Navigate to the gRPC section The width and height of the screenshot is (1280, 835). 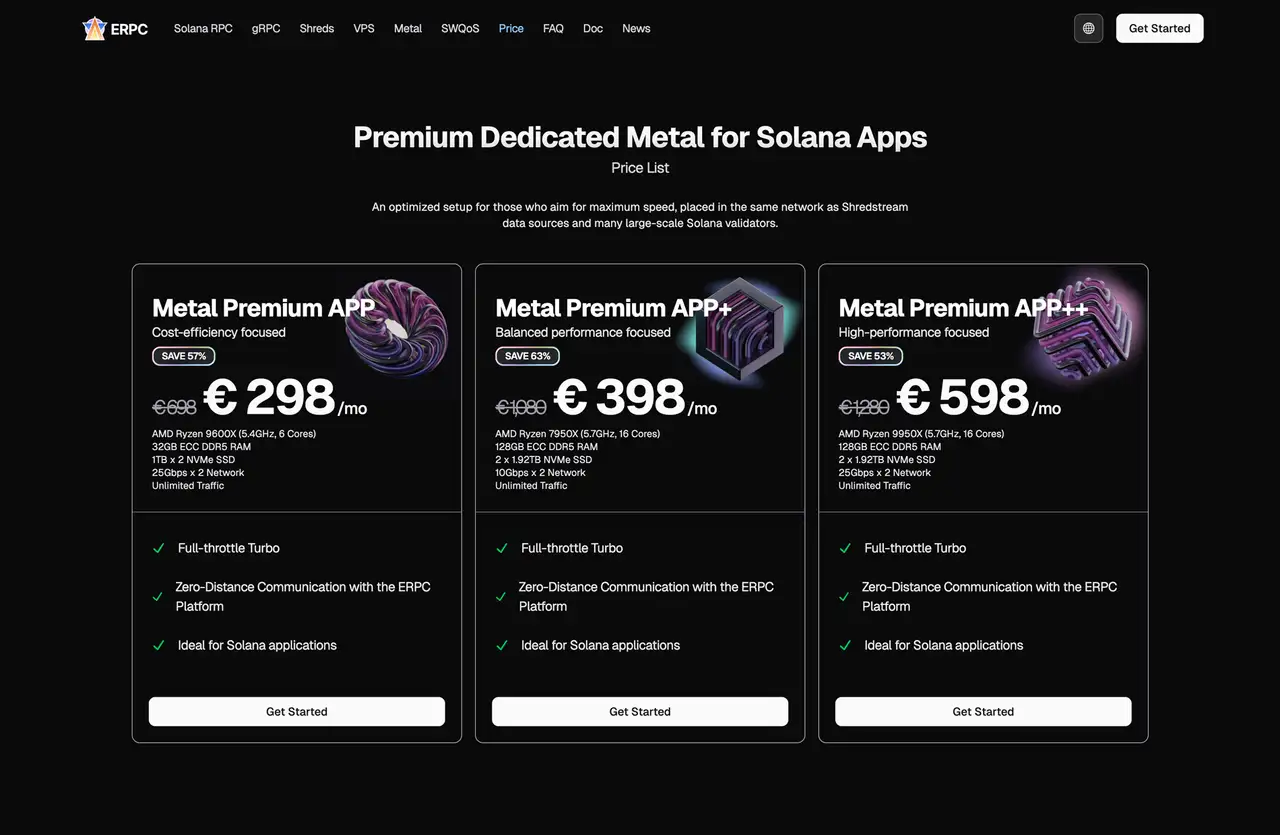tap(265, 28)
